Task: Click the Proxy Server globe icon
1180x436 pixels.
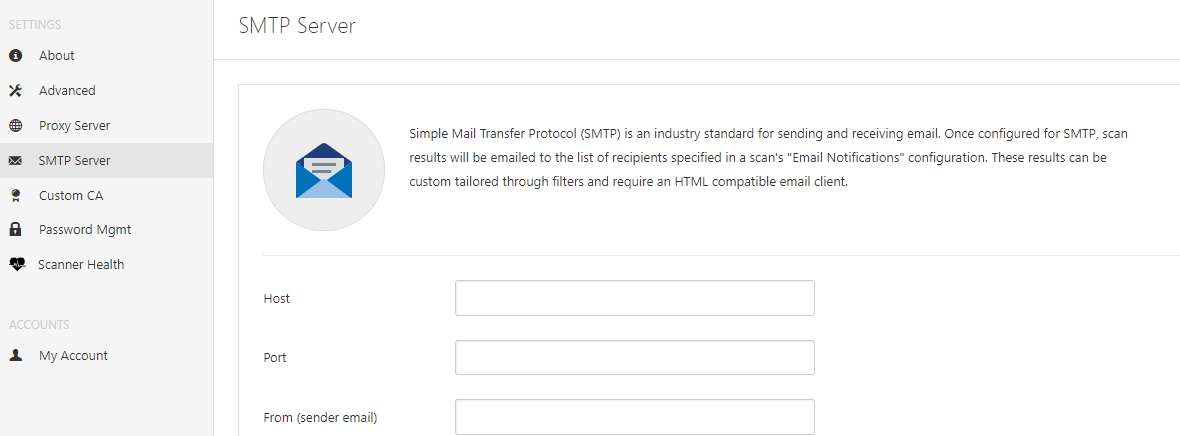Action: tap(16, 126)
